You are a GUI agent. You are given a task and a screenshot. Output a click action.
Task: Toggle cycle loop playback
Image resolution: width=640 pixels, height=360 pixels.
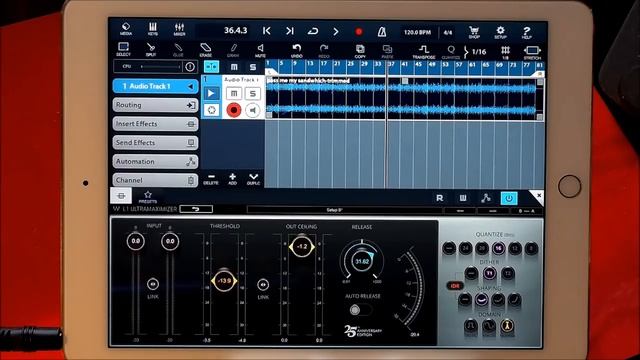tap(313, 31)
